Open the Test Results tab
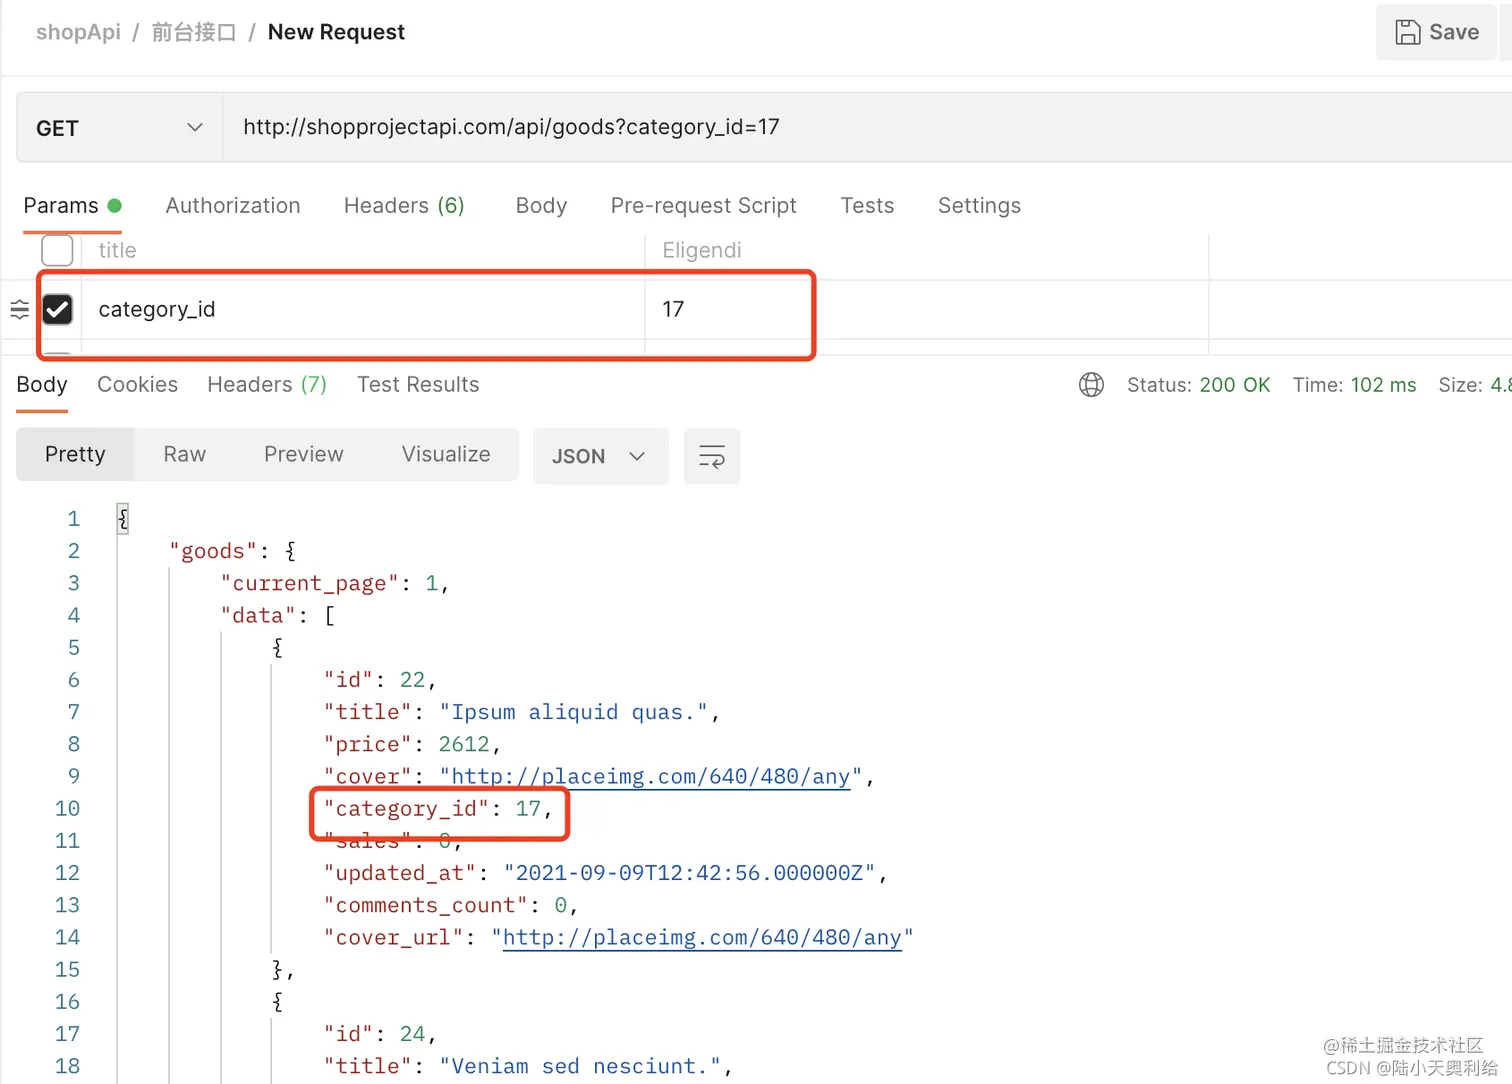This screenshot has width=1512, height=1084. click(418, 385)
